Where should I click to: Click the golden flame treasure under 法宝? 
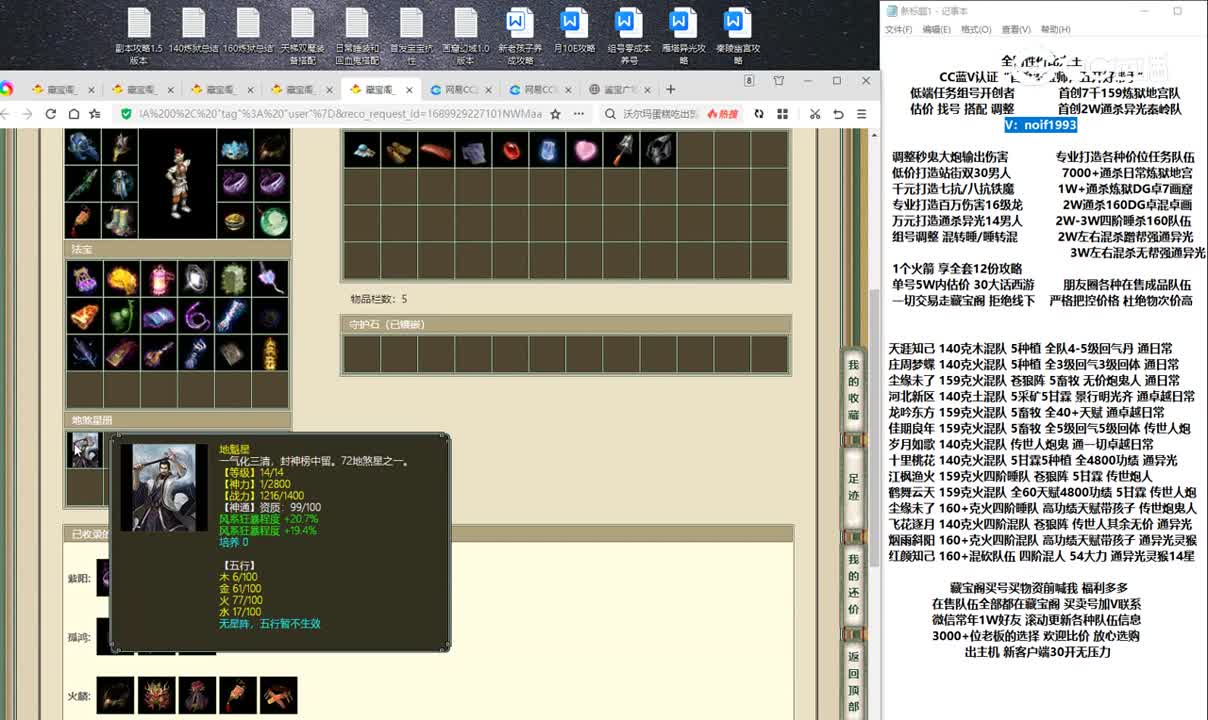121,278
